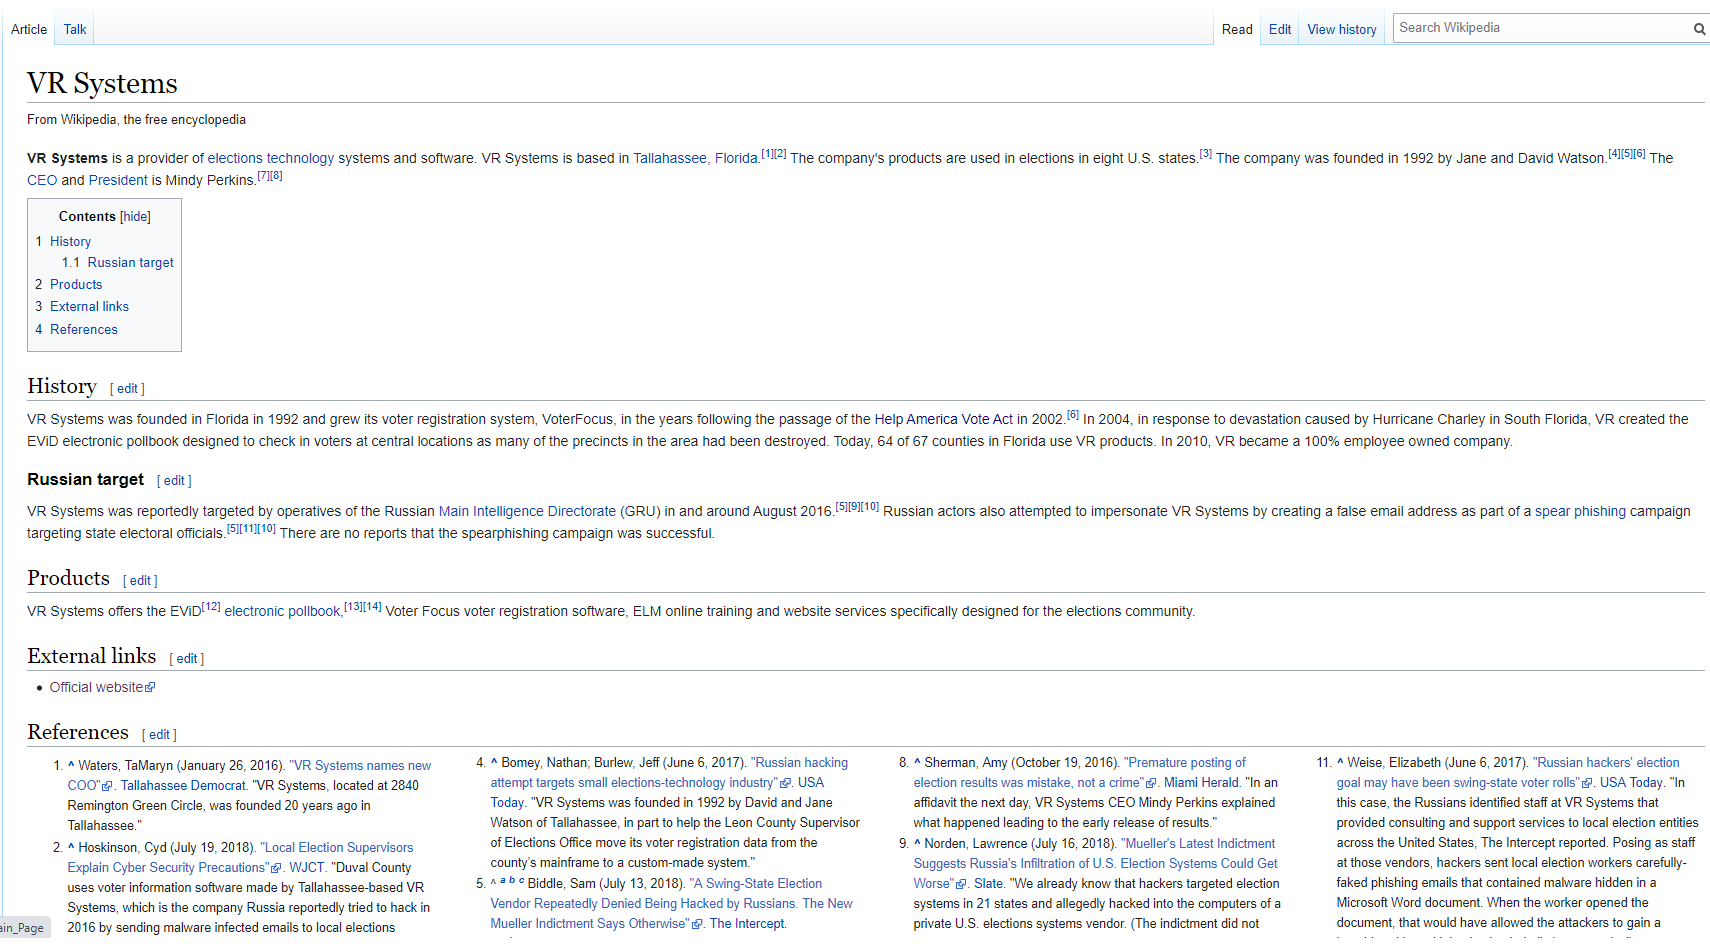Go to Russian target in Contents

coord(131,263)
